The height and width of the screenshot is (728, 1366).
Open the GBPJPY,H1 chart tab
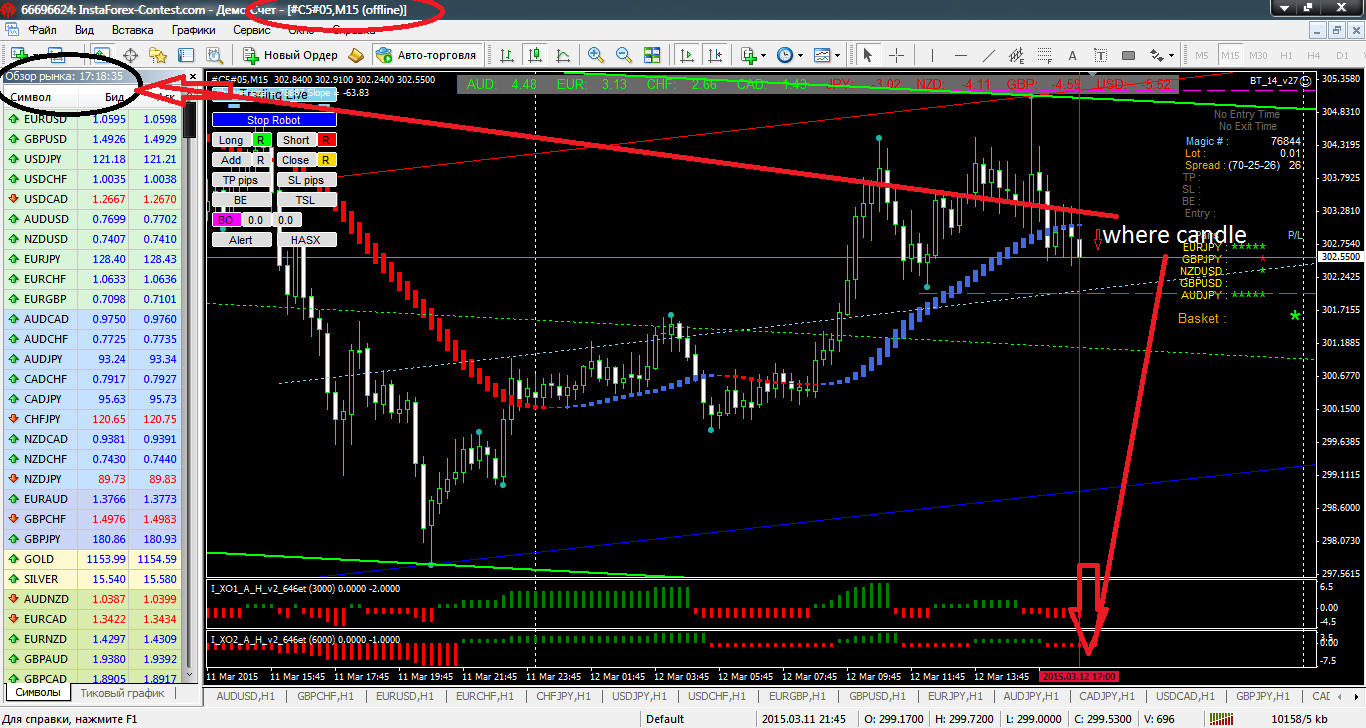click(x=1264, y=696)
